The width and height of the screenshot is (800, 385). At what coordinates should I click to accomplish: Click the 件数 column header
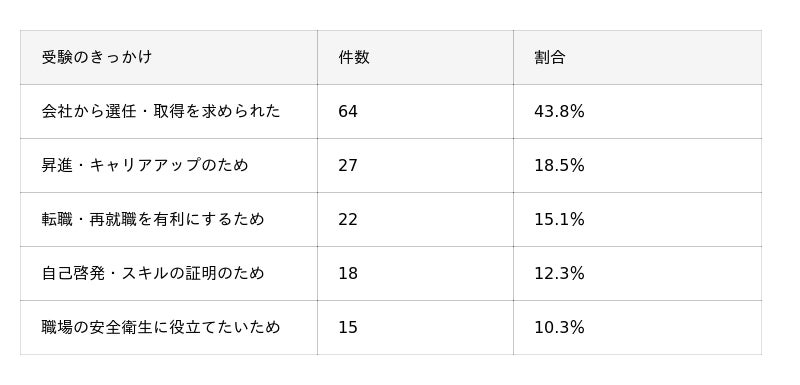415,57
